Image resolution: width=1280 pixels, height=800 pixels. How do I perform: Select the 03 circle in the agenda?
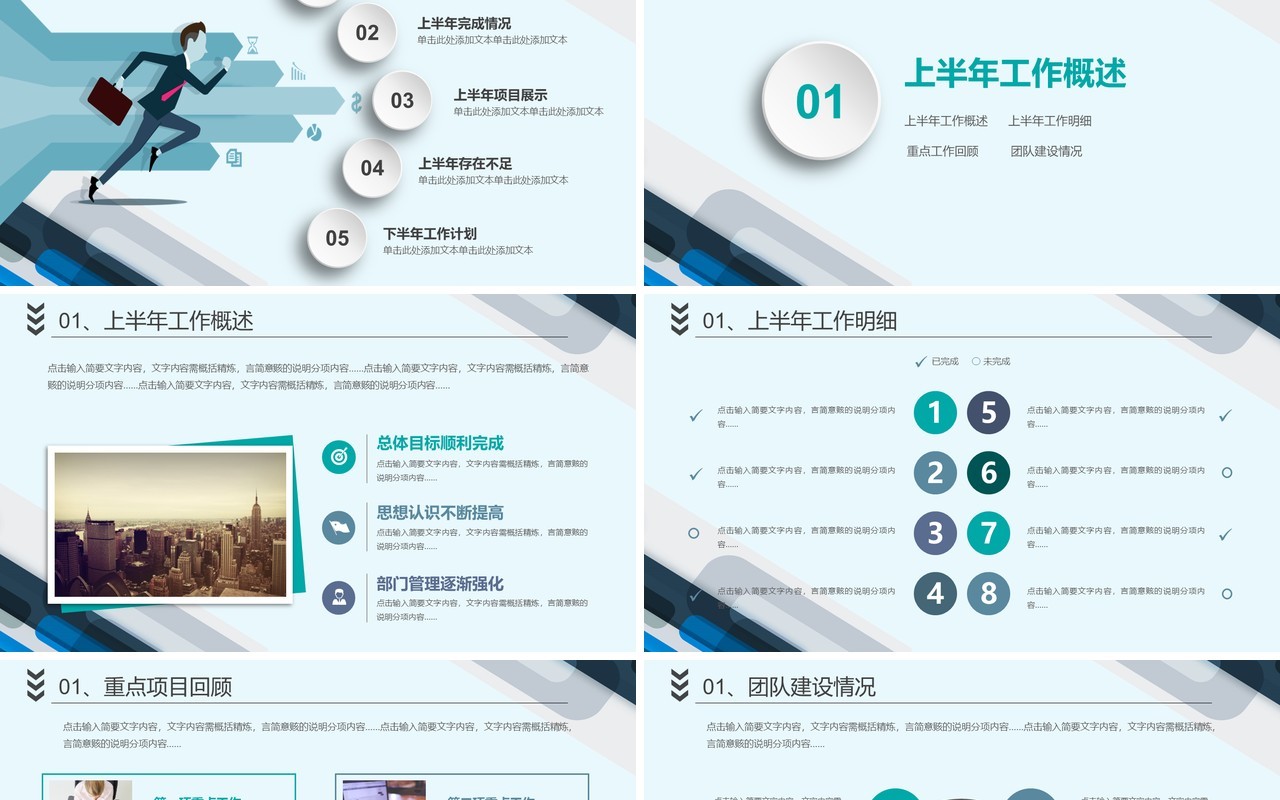tap(402, 101)
